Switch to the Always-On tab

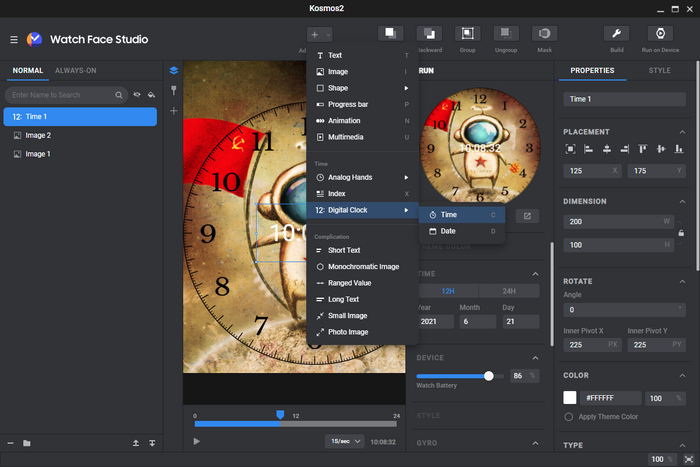(x=76, y=71)
